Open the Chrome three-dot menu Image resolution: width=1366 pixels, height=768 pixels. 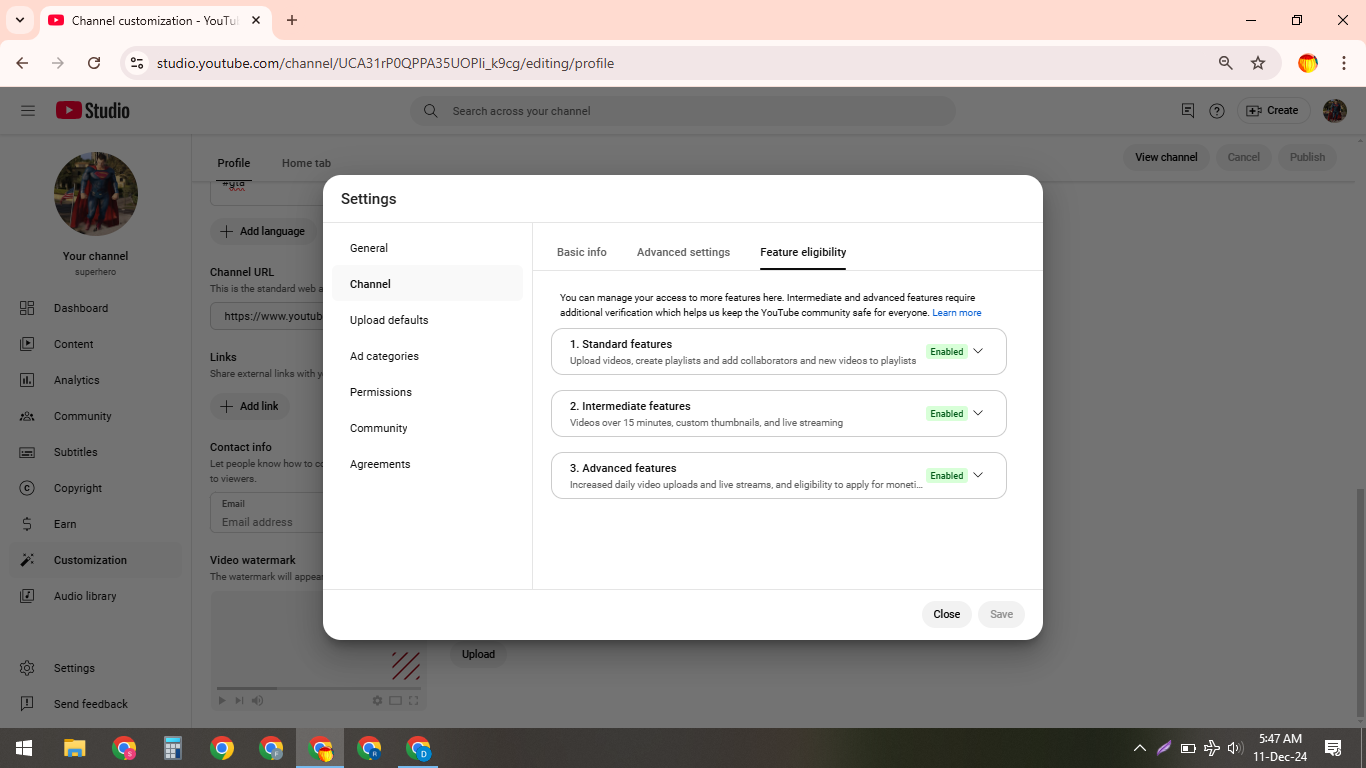(1344, 63)
